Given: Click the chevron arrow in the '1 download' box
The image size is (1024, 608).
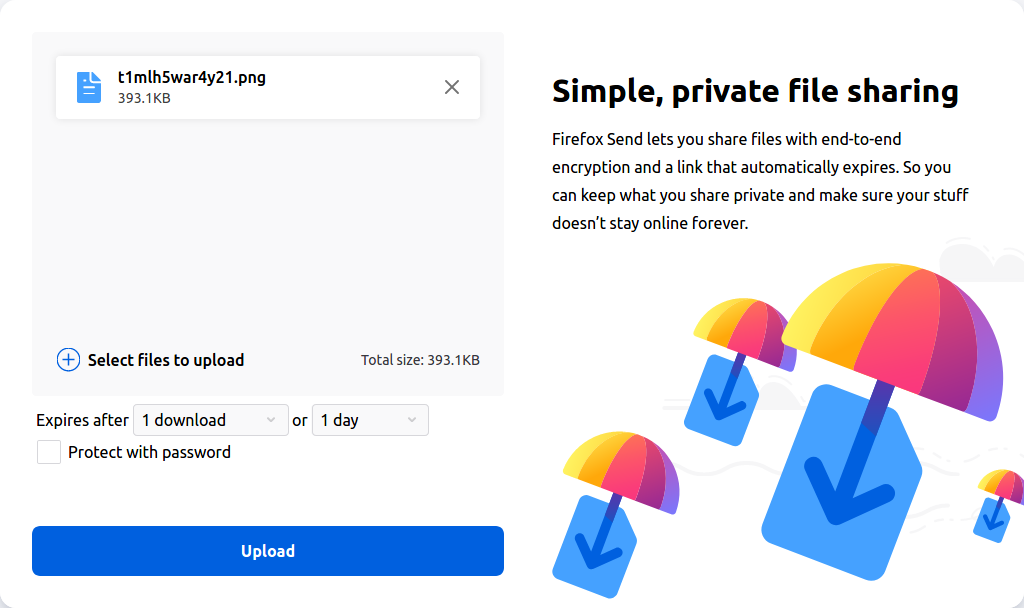Looking at the screenshot, I should (x=271, y=420).
